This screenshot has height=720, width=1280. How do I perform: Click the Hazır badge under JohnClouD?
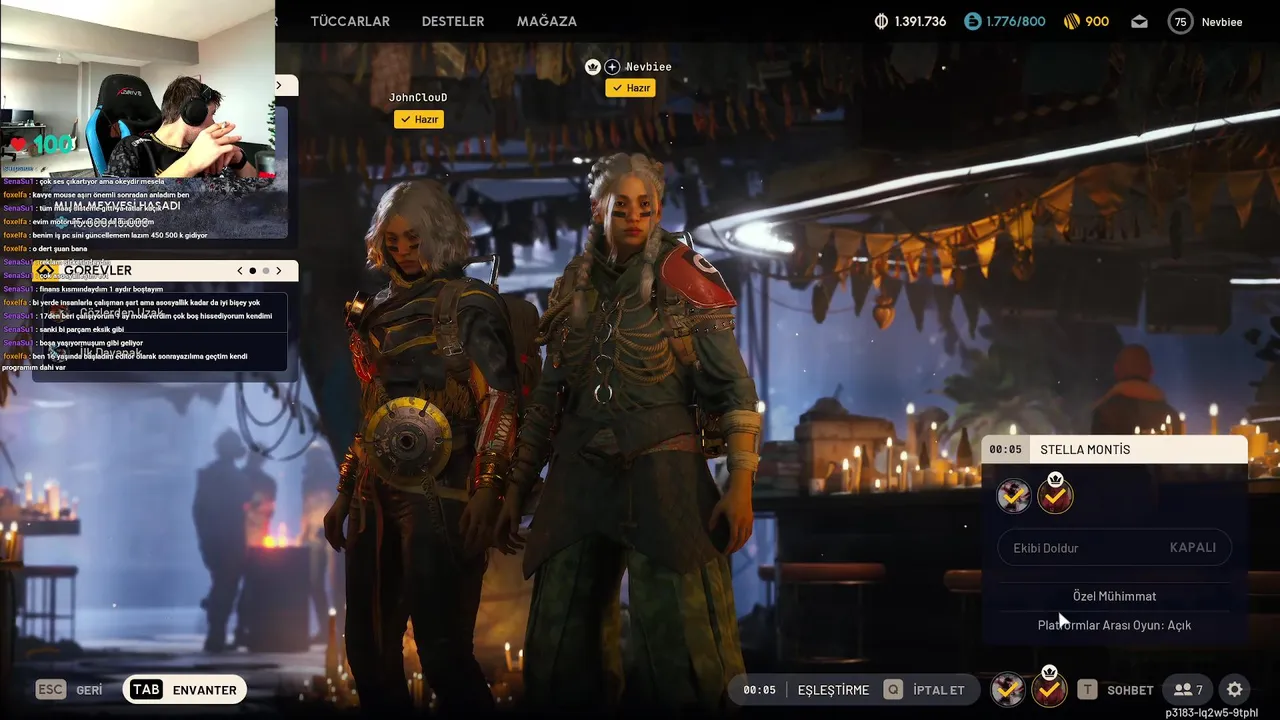(x=419, y=119)
